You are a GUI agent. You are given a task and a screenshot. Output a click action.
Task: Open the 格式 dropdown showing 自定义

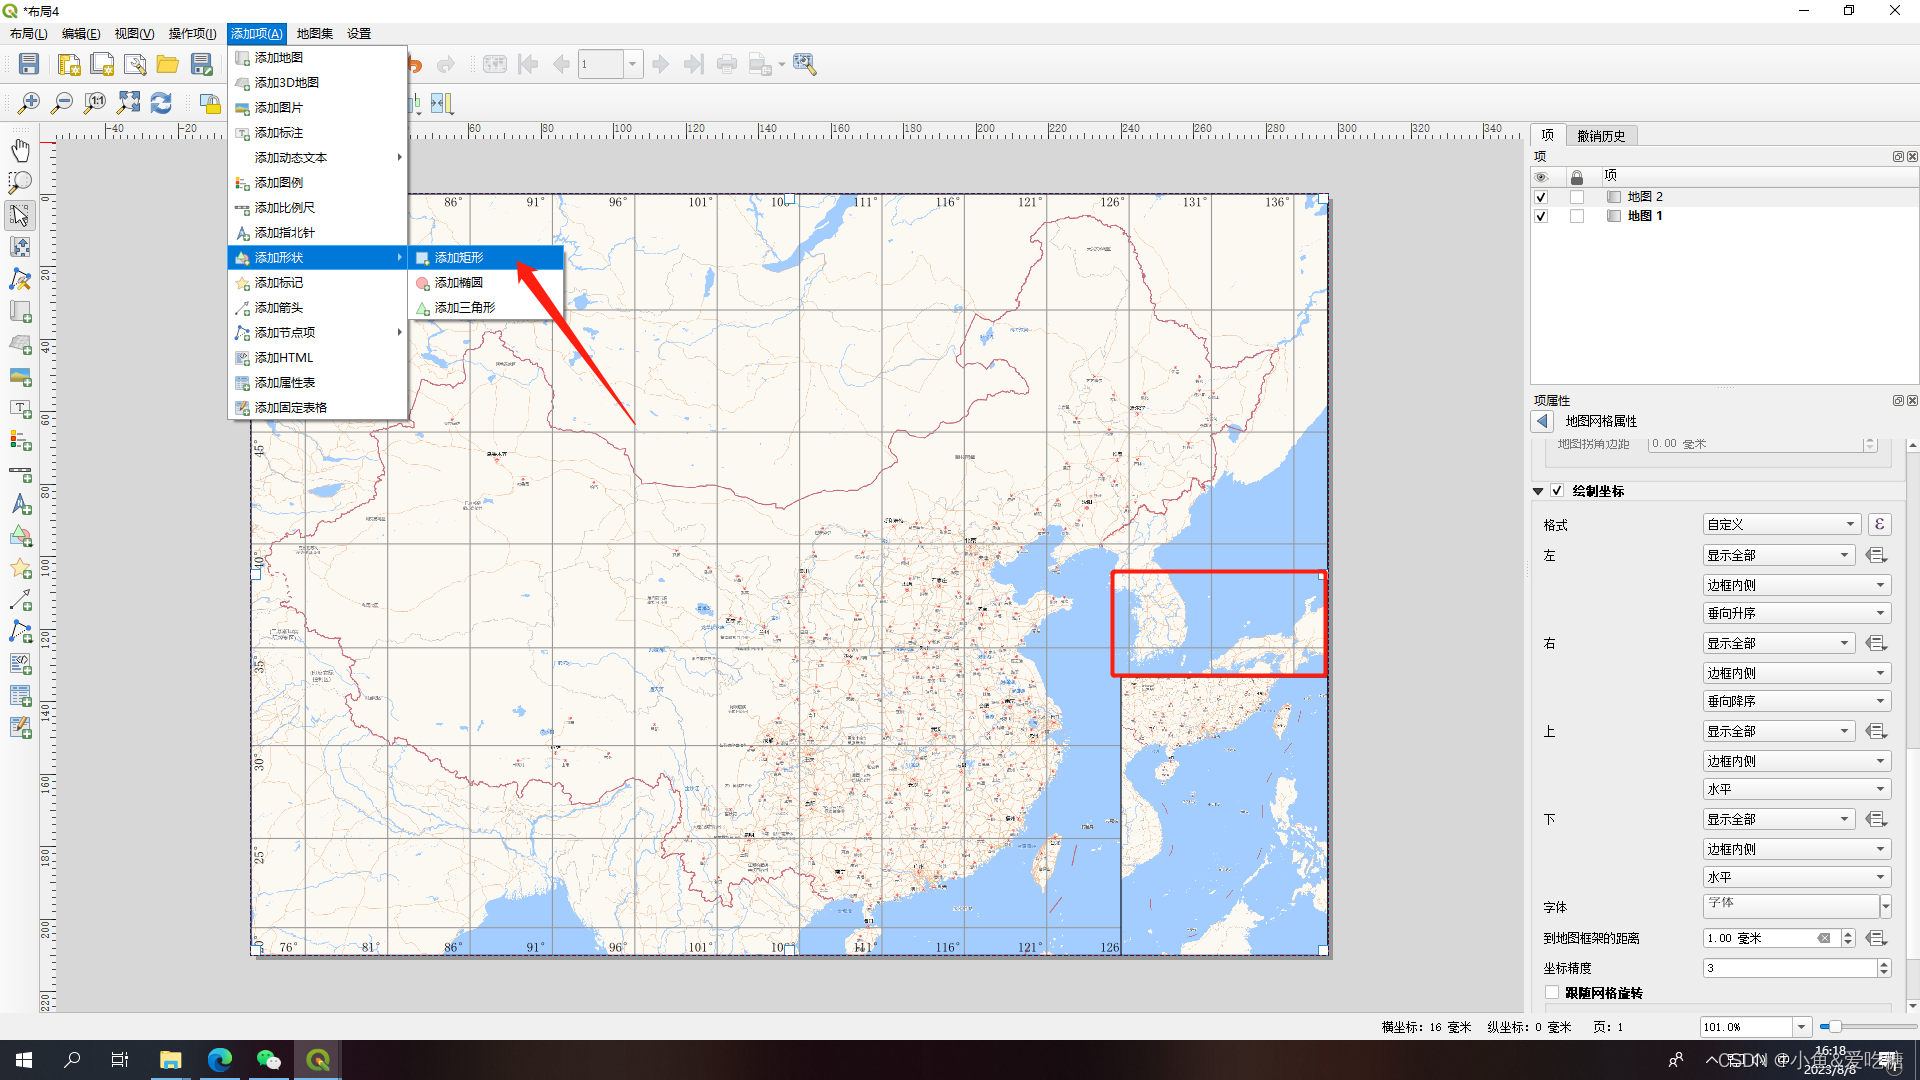click(1781, 524)
